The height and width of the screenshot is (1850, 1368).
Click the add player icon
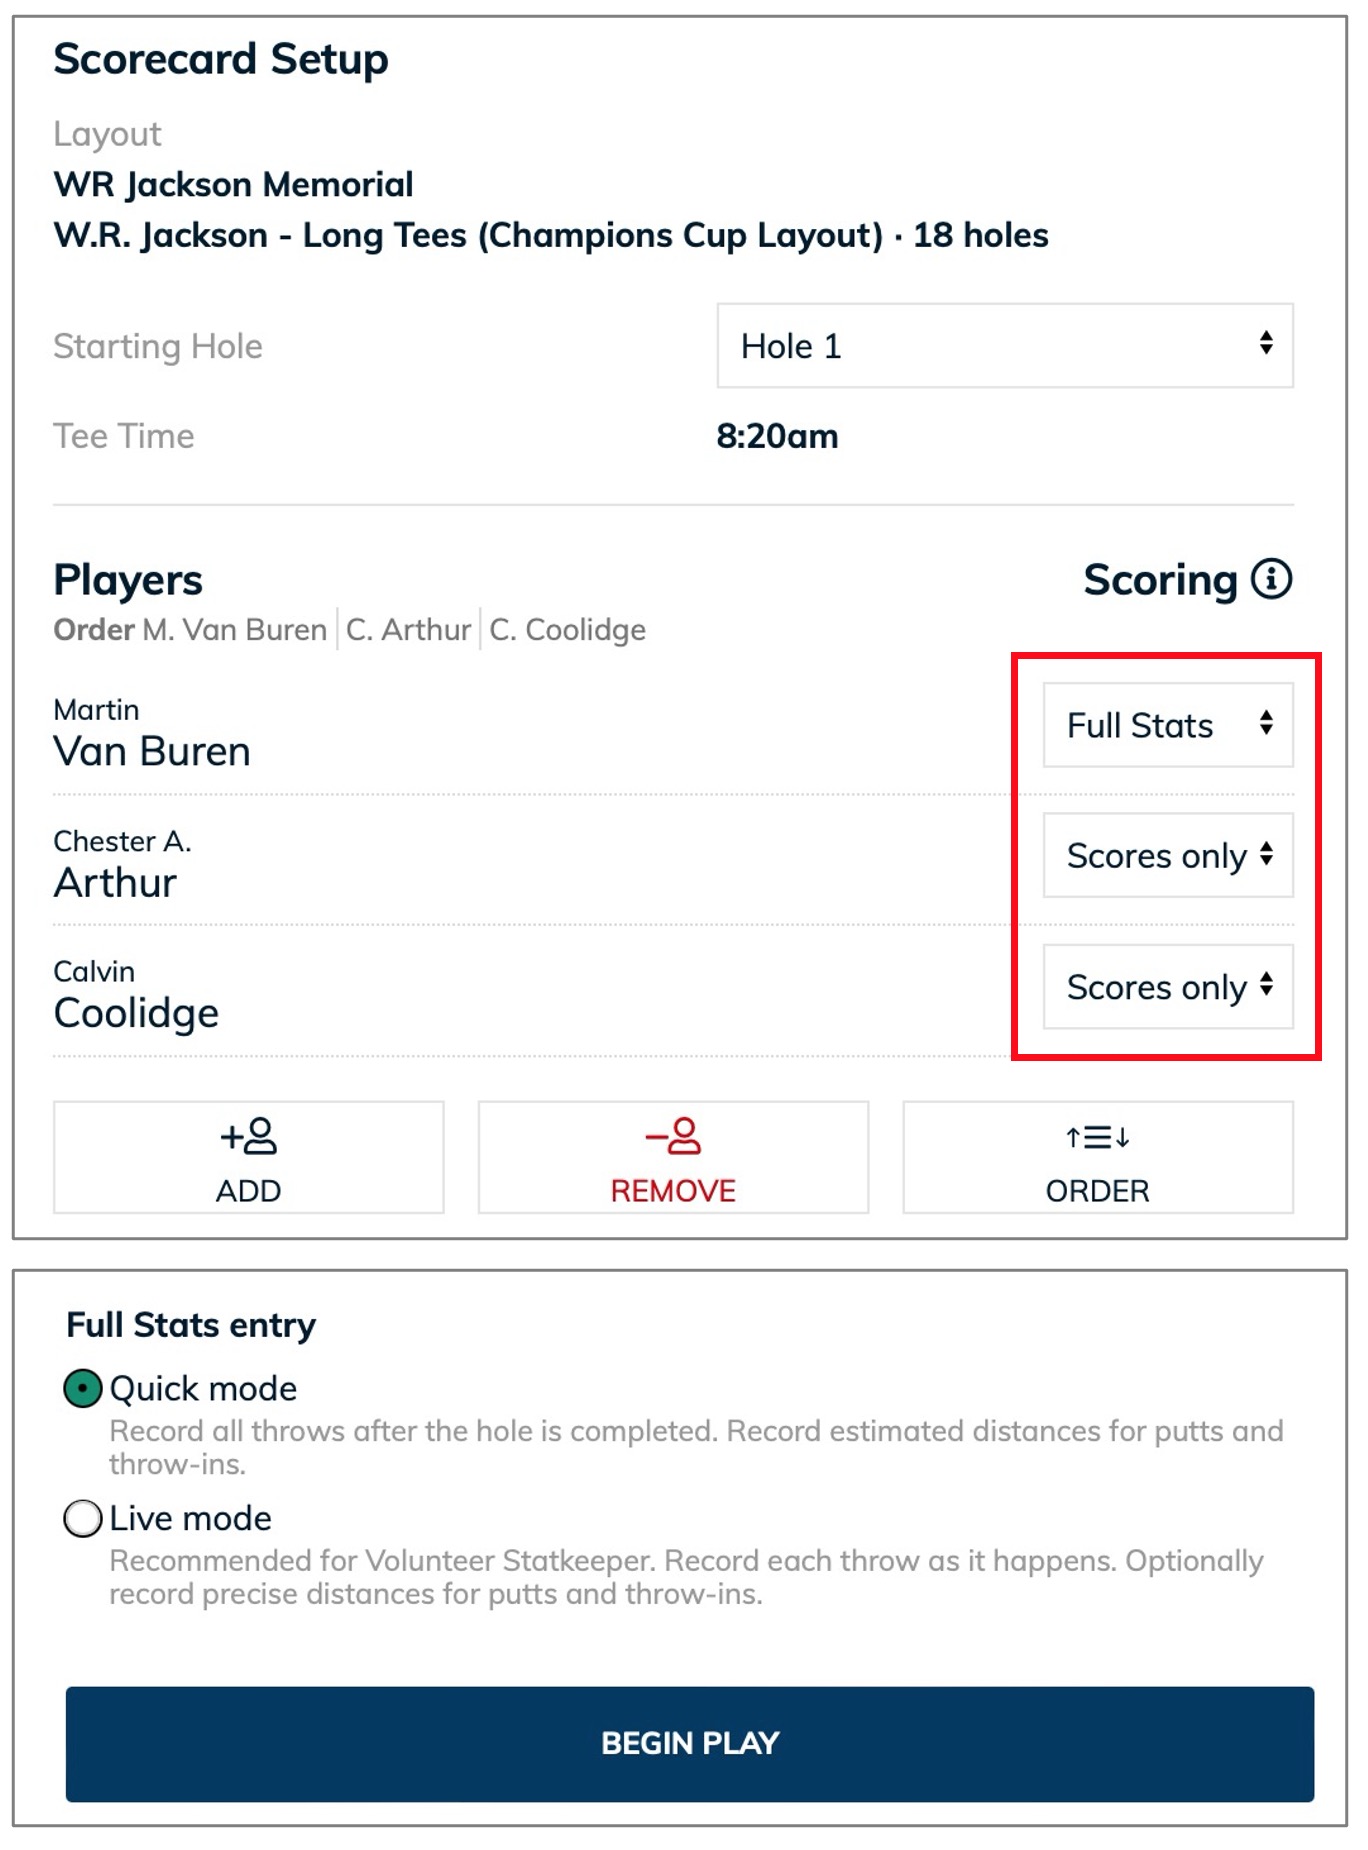pyautogui.click(x=249, y=1136)
